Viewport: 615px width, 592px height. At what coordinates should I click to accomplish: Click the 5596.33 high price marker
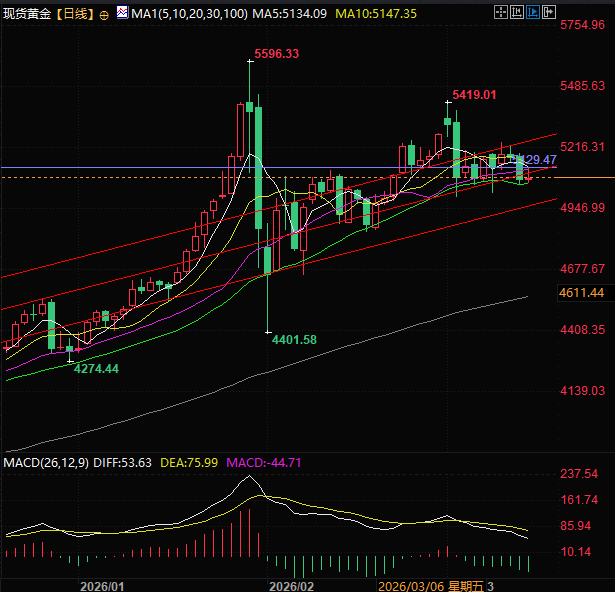tap(277, 54)
